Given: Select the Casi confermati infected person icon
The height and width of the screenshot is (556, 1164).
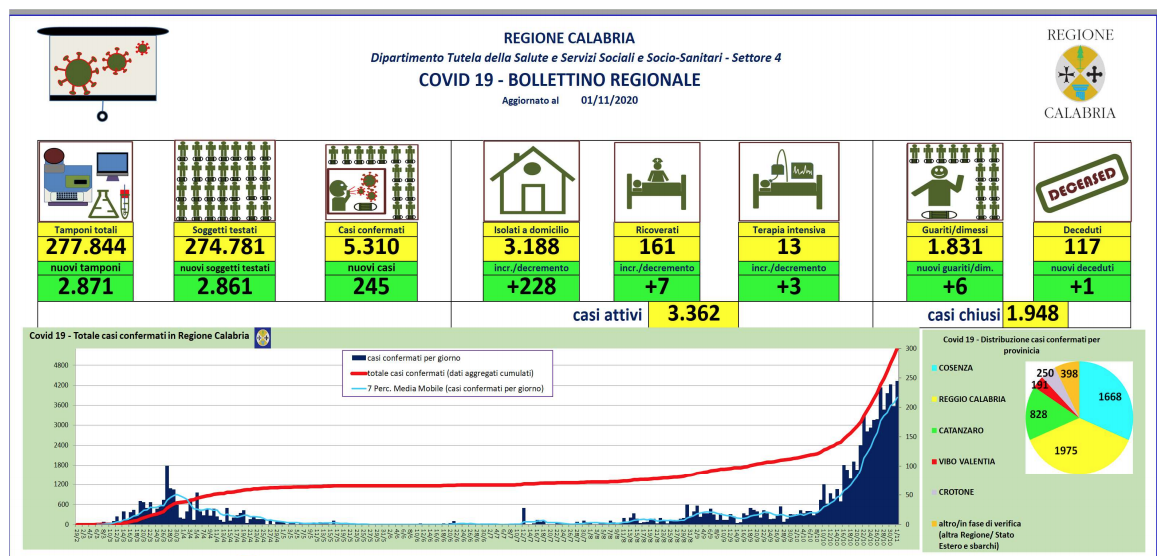Looking at the screenshot, I should 372,182.
